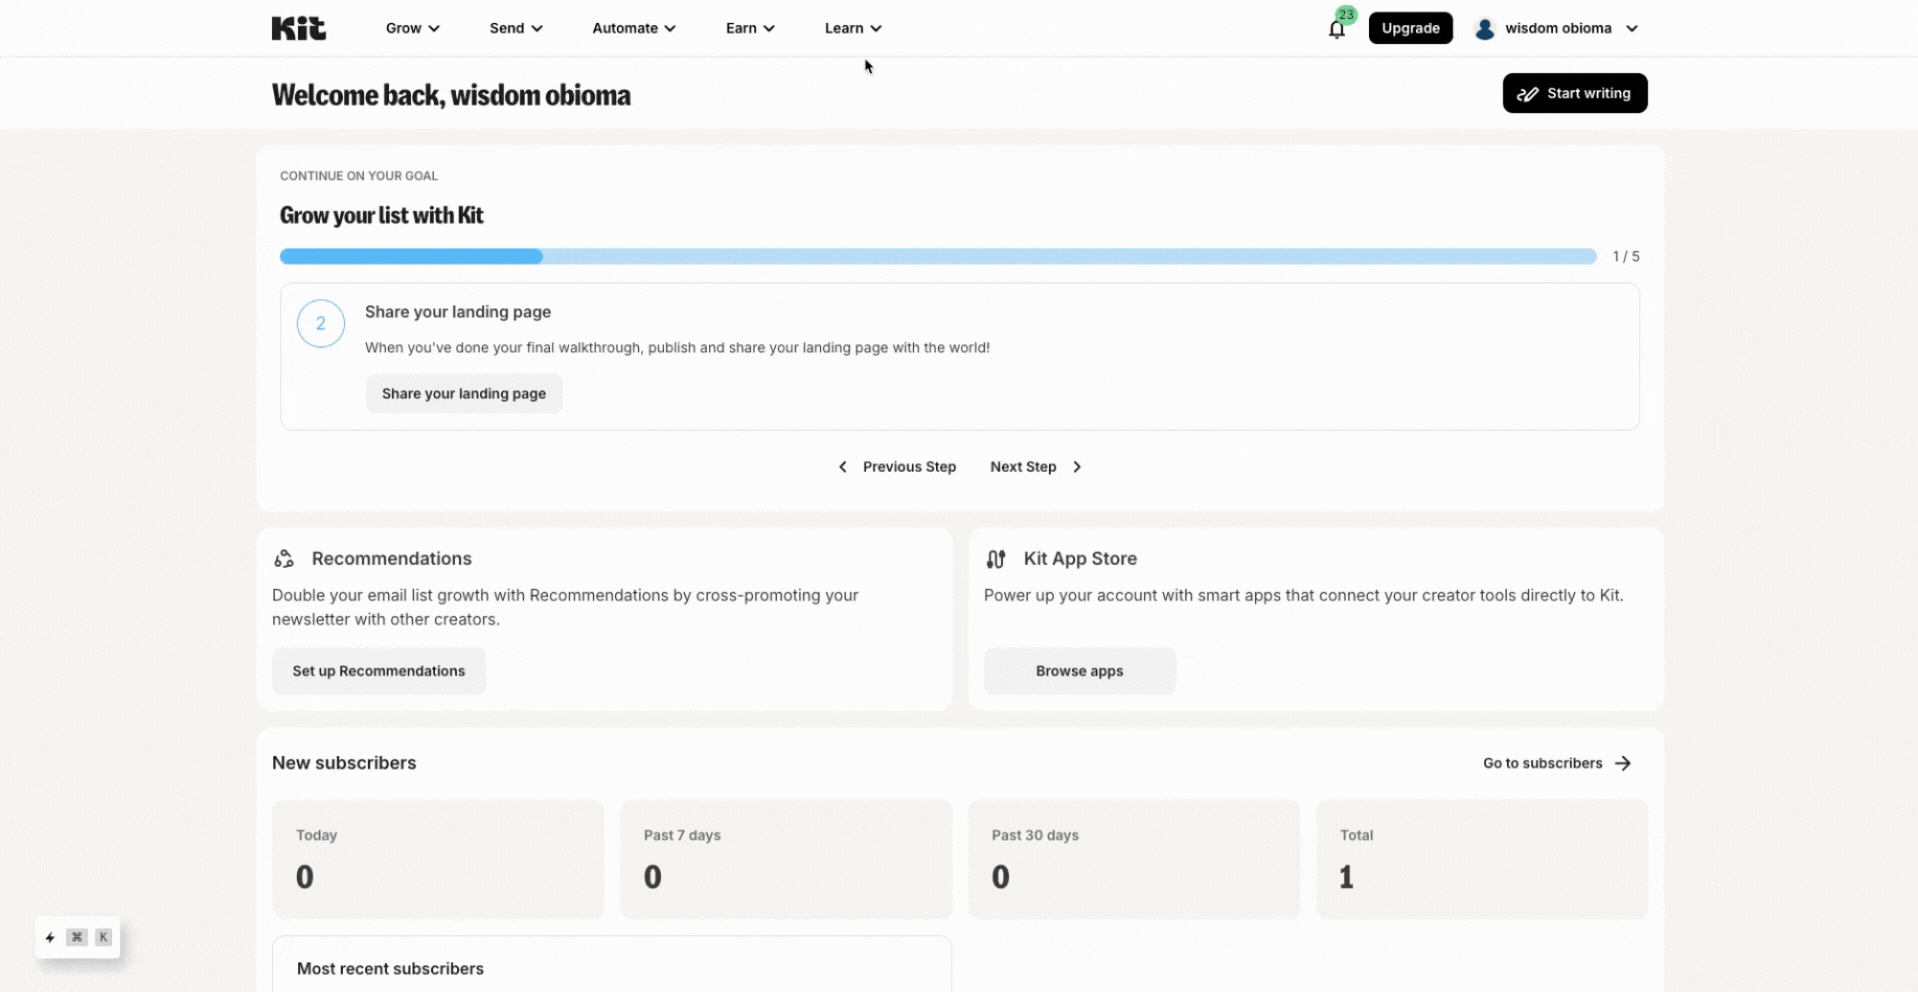Select the Start writing pen icon
The width and height of the screenshot is (1918, 992).
(1527, 93)
